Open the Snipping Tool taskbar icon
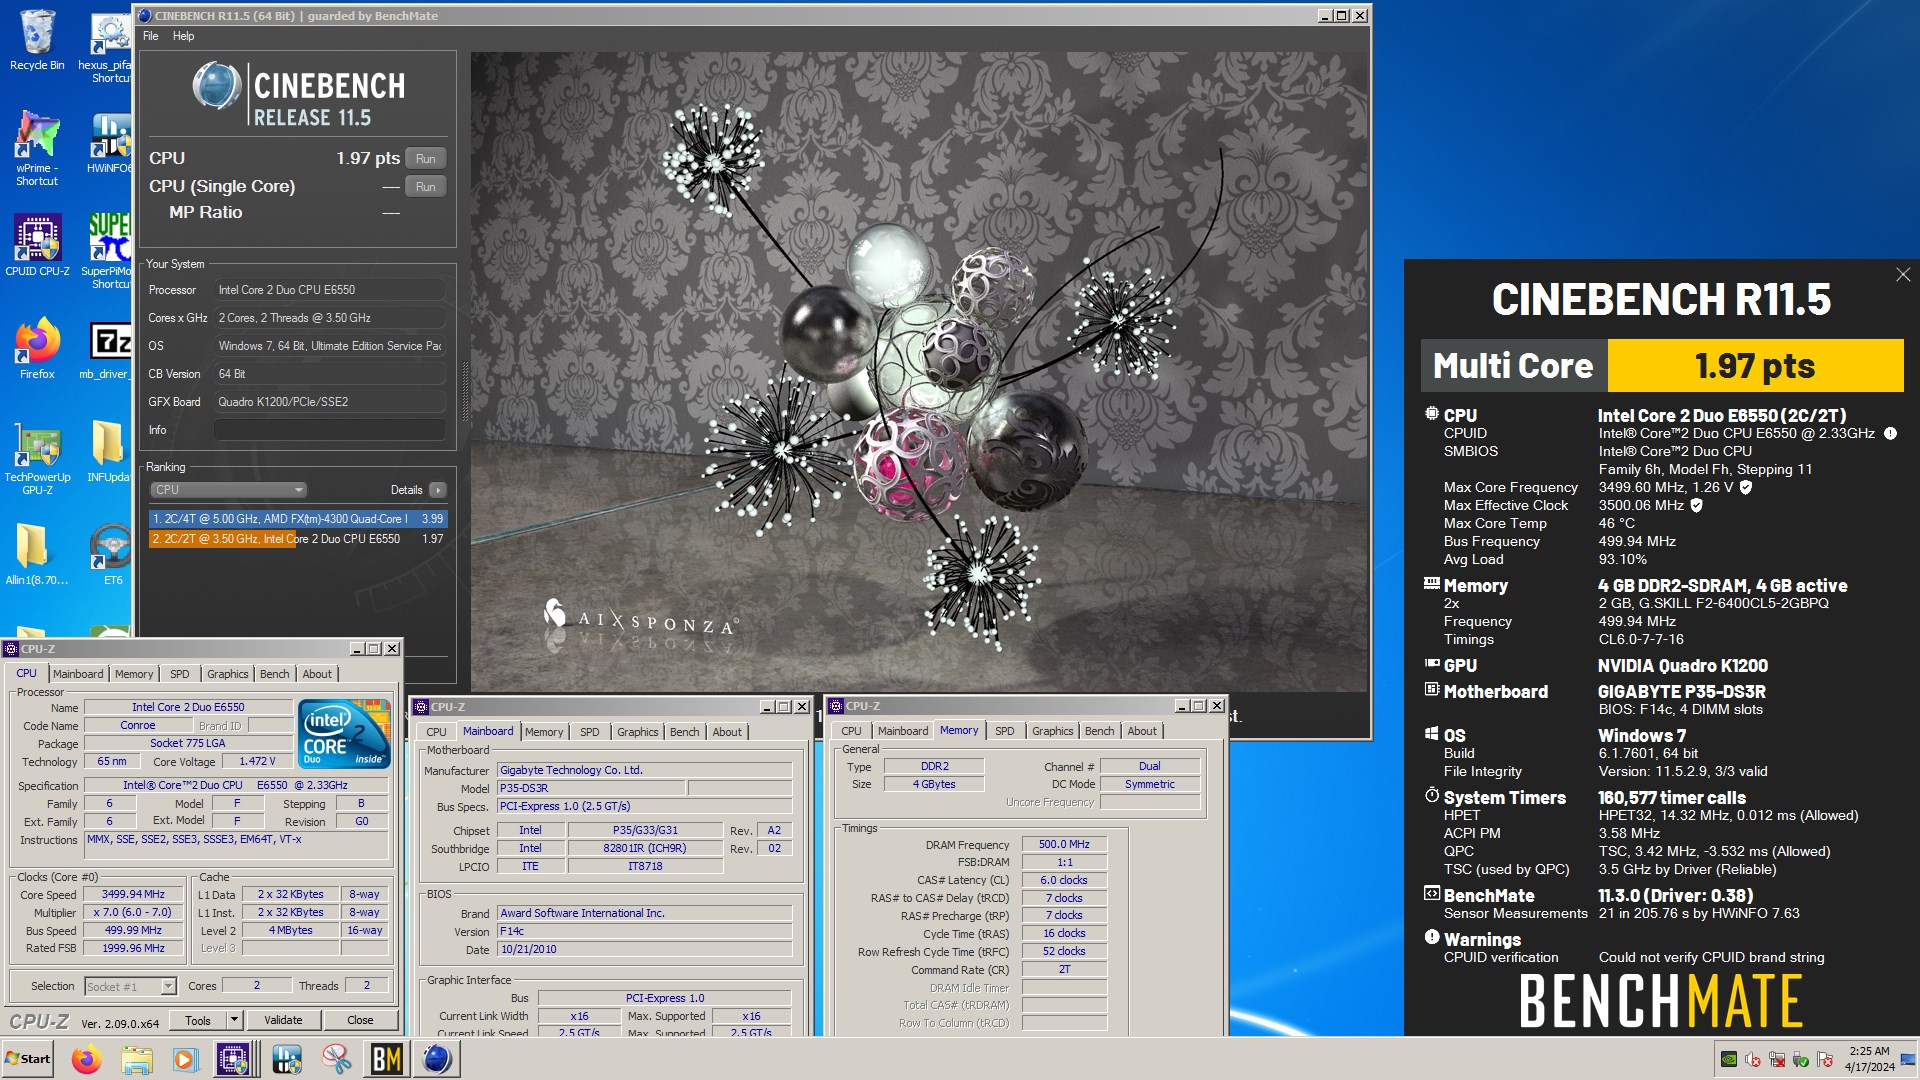The image size is (1920, 1080). click(x=336, y=1059)
